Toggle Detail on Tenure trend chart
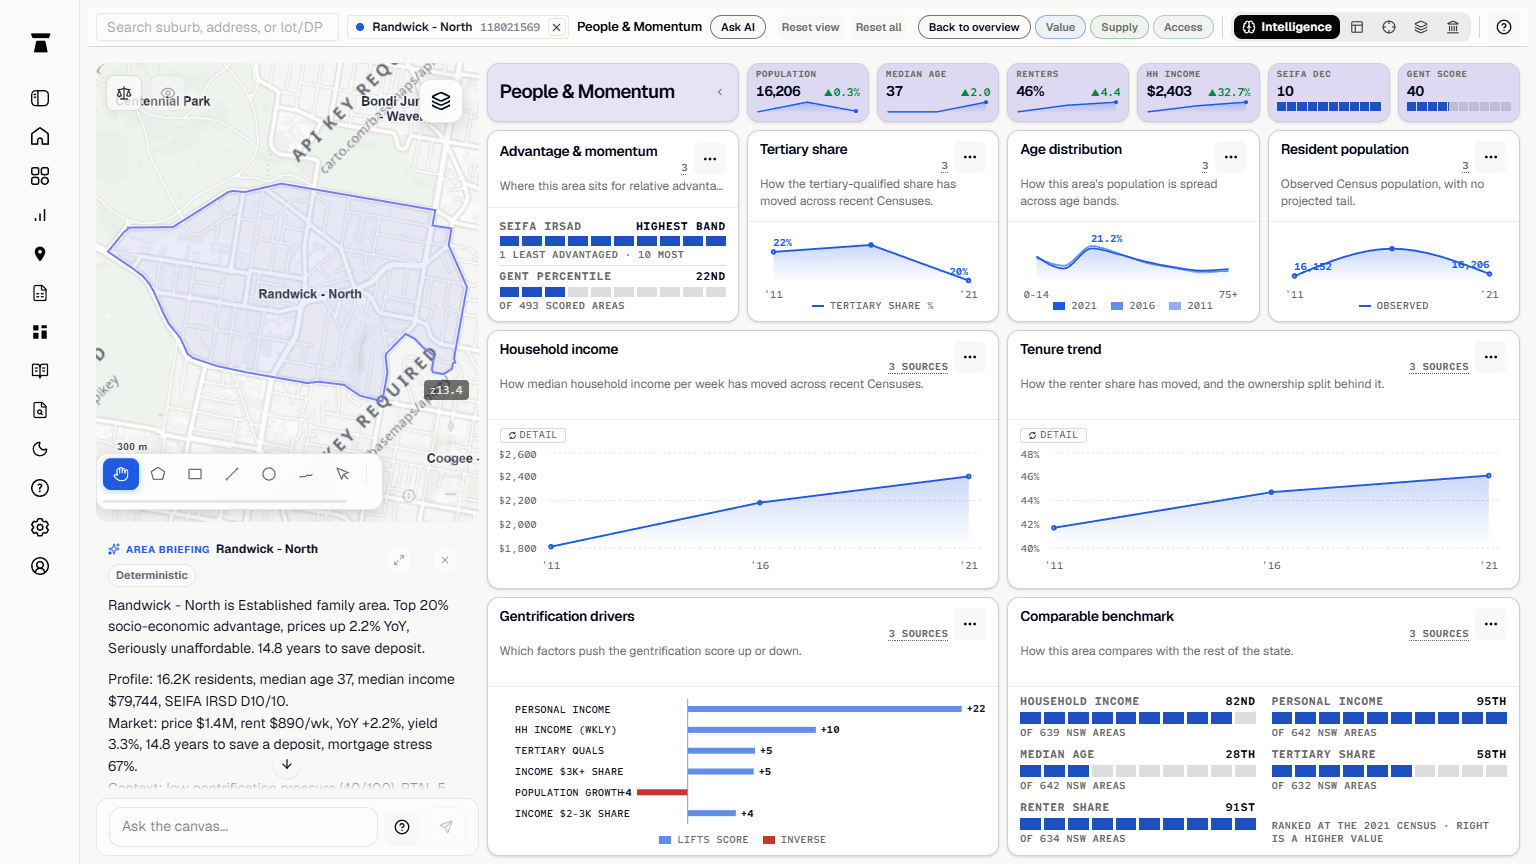The height and width of the screenshot is (864, 1536). click(x=1053, y=435)
